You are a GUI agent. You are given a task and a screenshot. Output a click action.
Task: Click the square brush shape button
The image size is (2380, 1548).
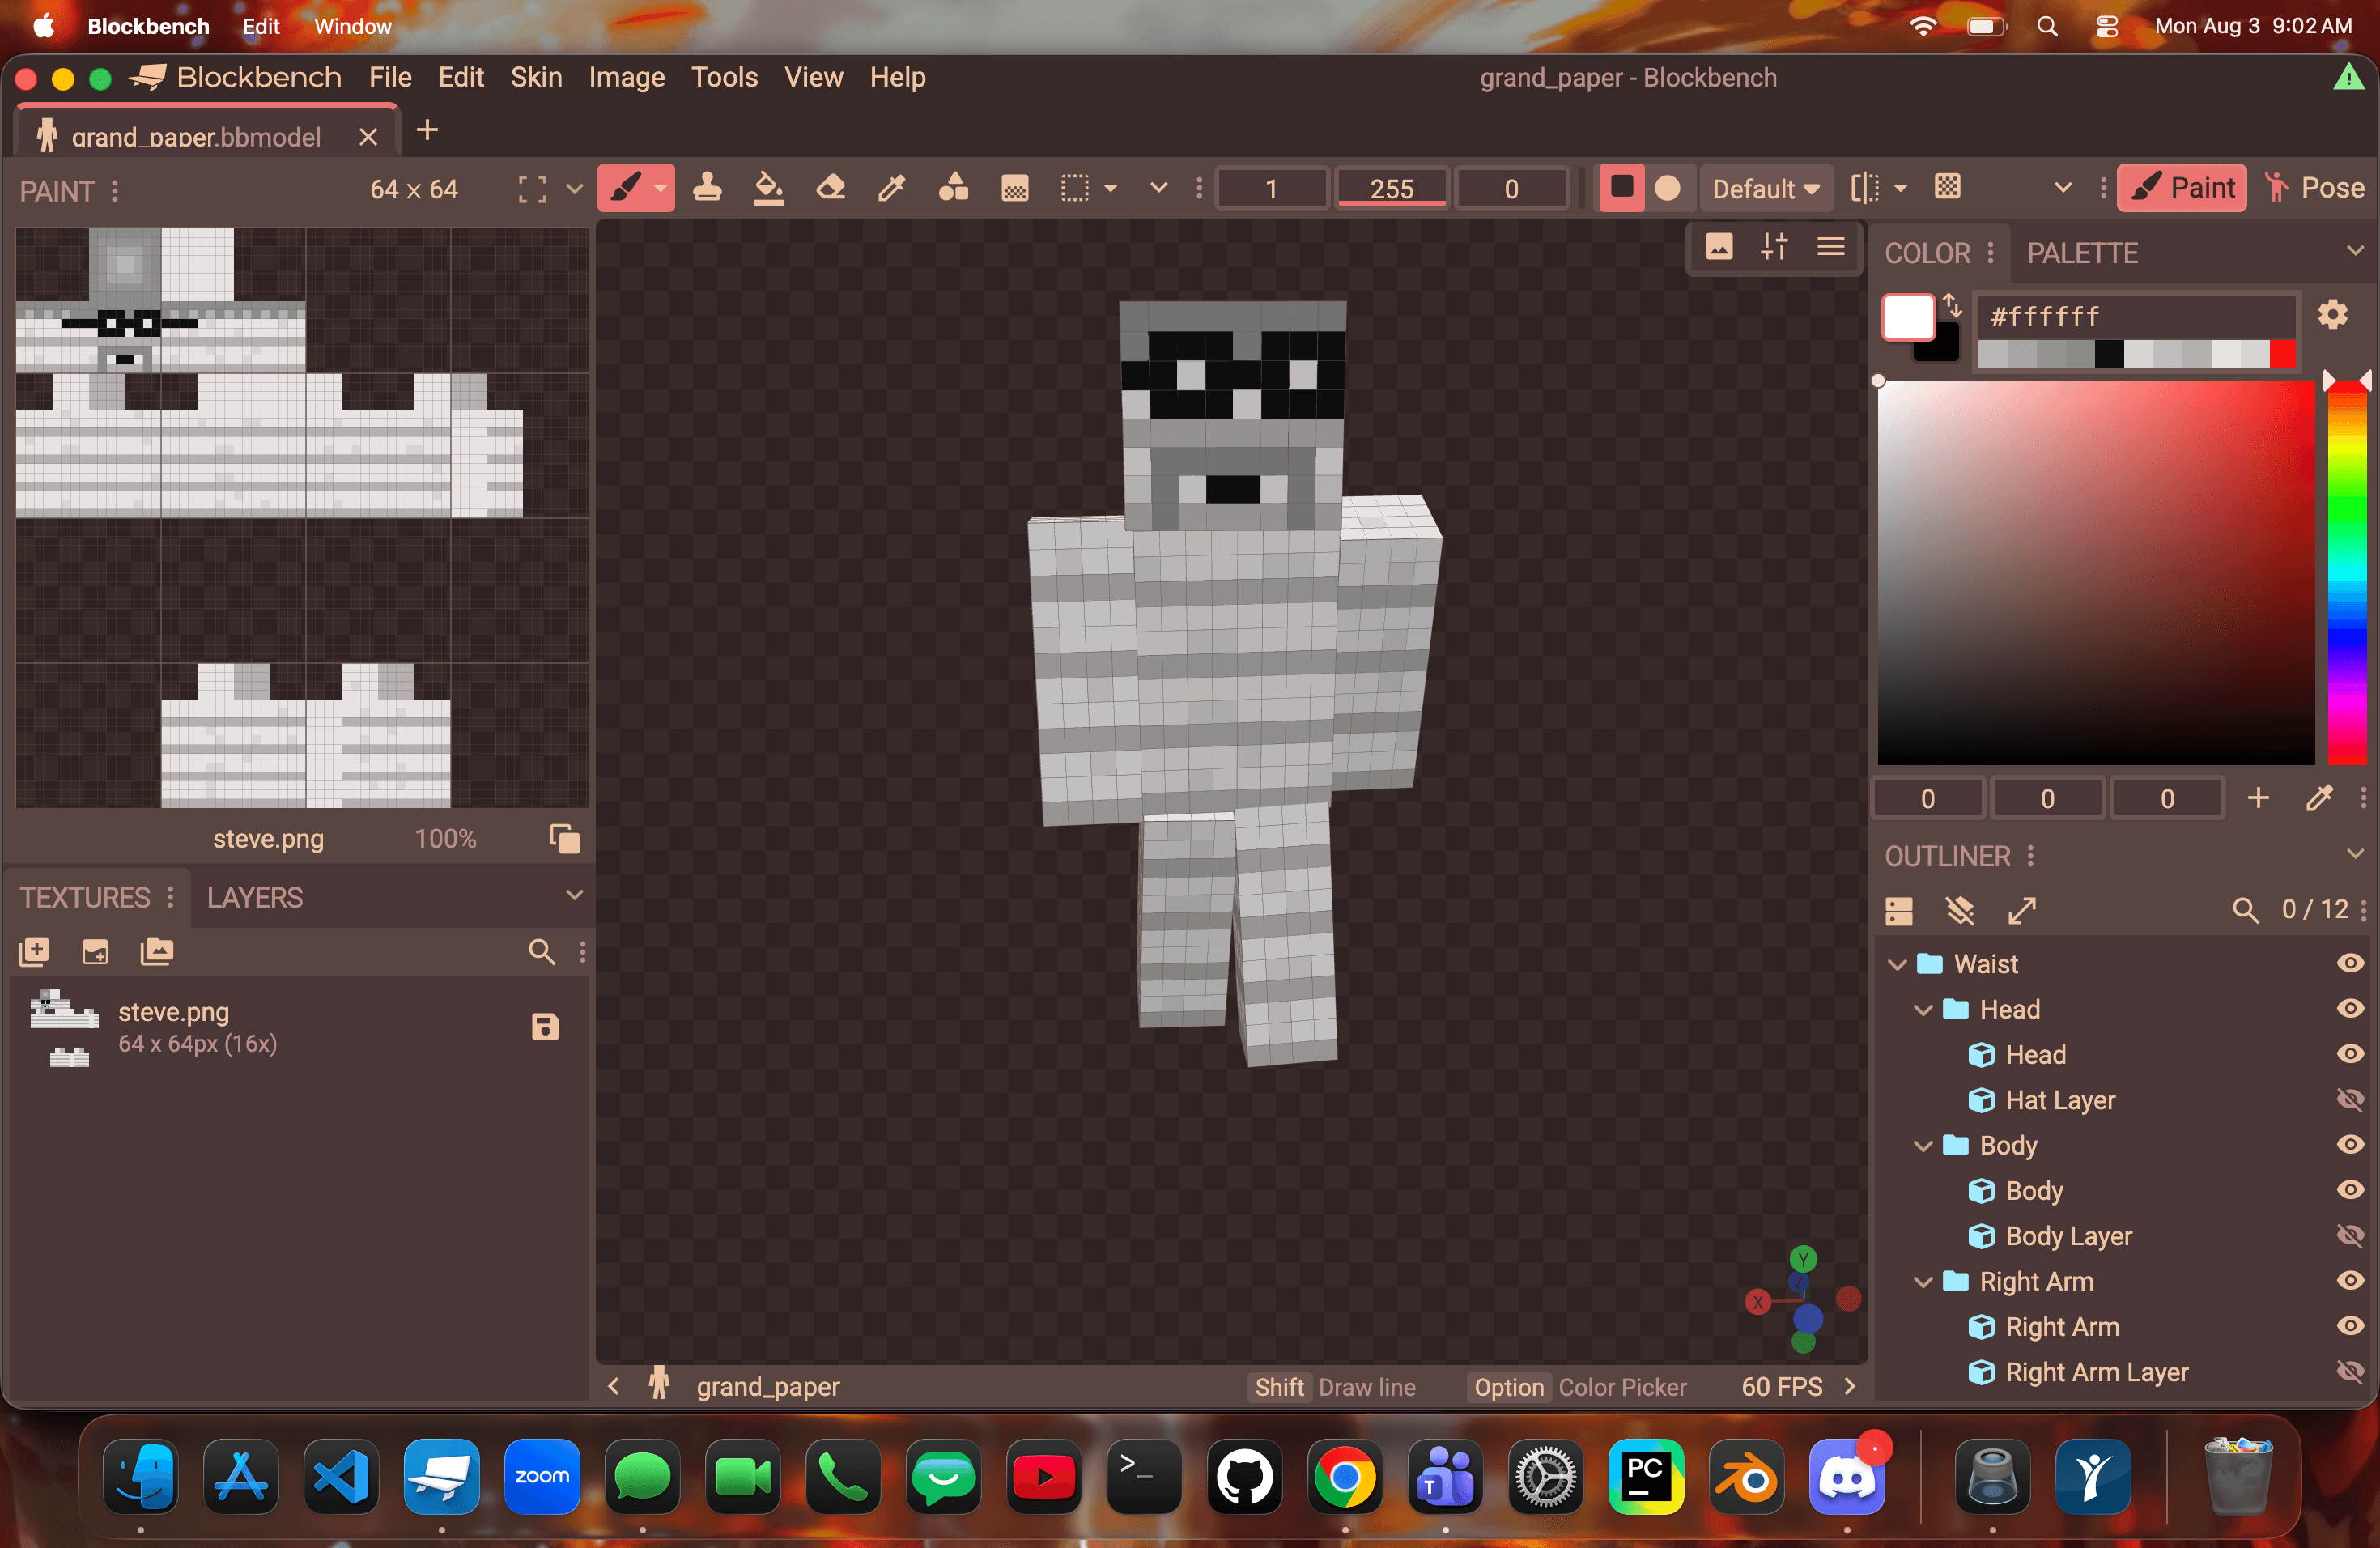click(x=1621, y=188)
